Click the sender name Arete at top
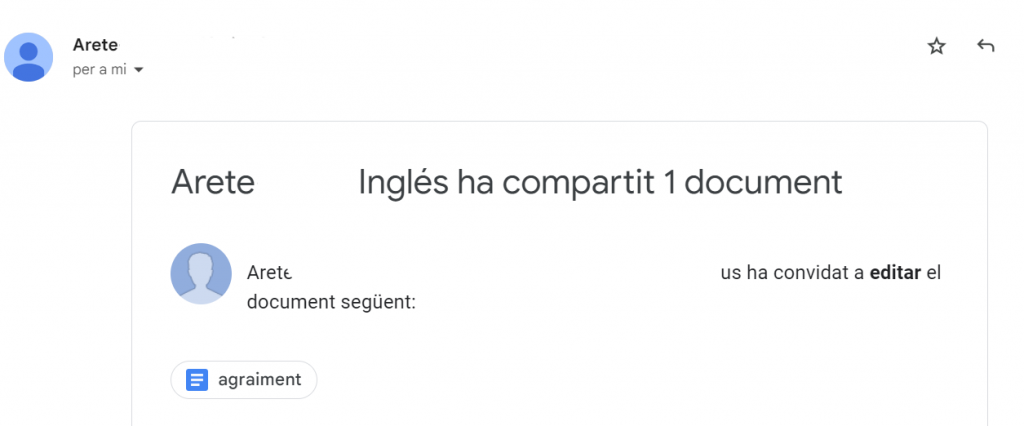The image size is (1024, 426). click(x=95, y=45)
